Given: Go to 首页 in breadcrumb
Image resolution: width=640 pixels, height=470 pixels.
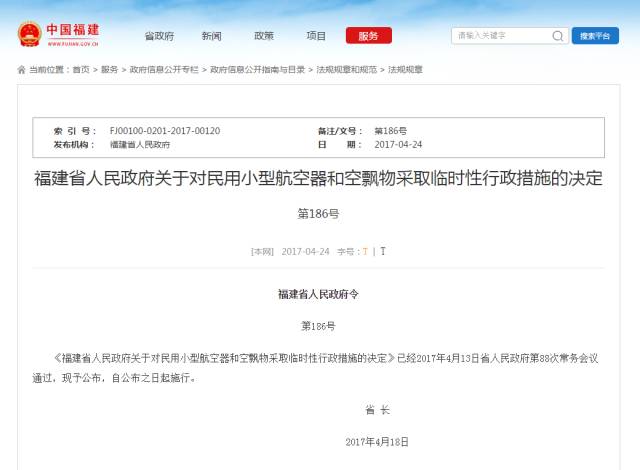Looking at the screenshot, I should click(x=81, y=70).
